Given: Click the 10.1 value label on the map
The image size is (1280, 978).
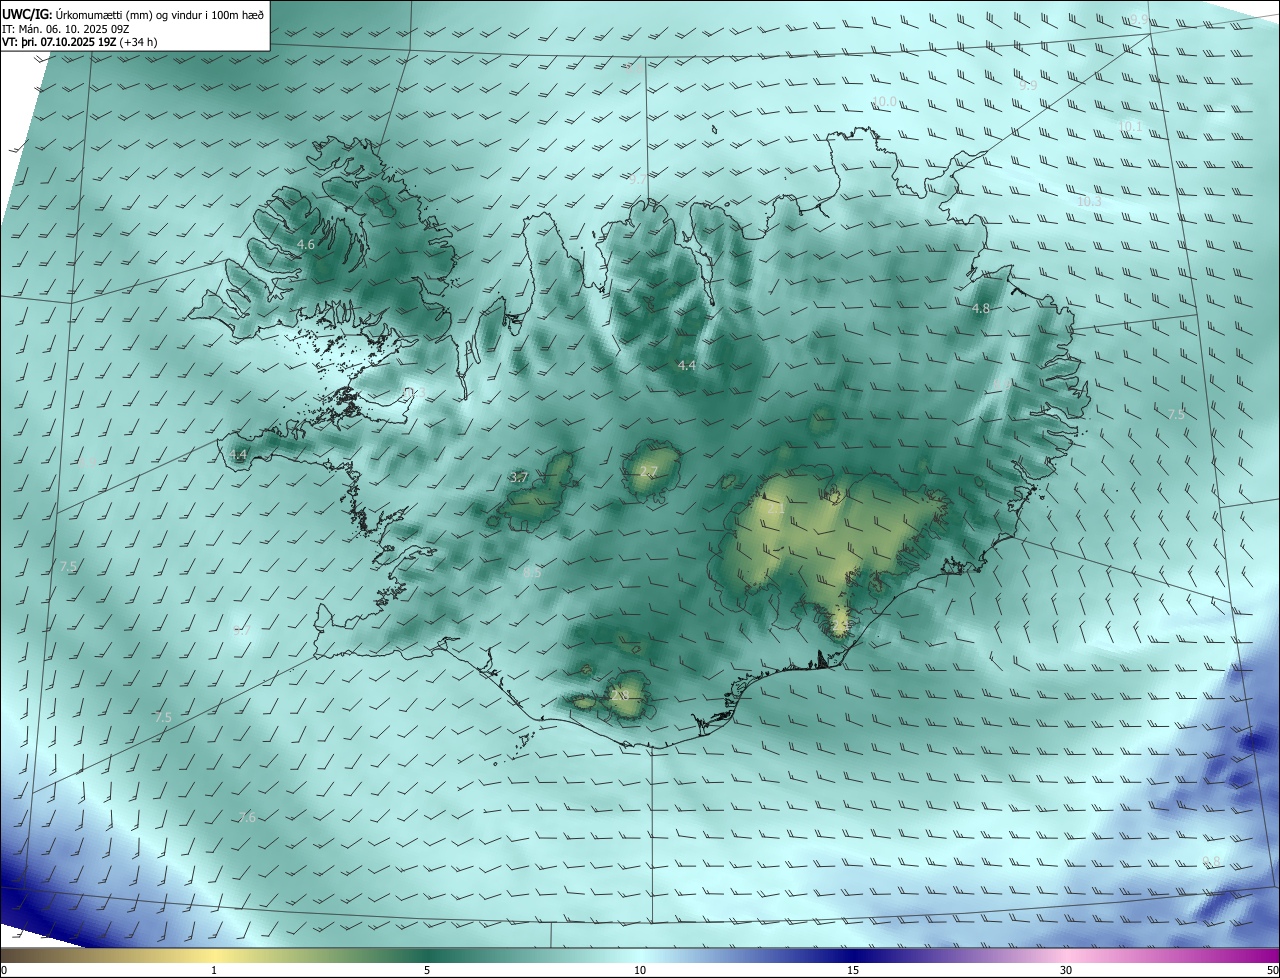Looking at the screenshot, I should tap(1130, 126).
